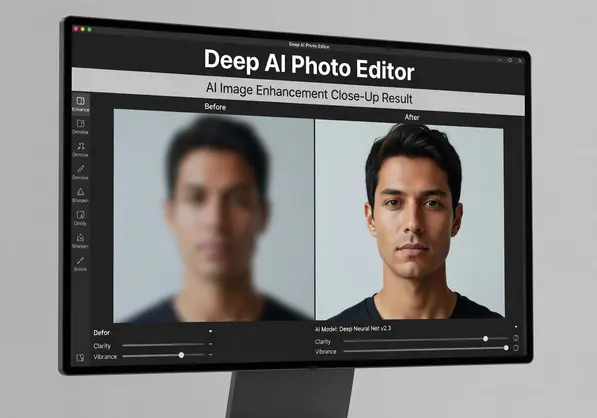
Task: Open the panel icon in bottom-left corner
Action: coord(80,358)
